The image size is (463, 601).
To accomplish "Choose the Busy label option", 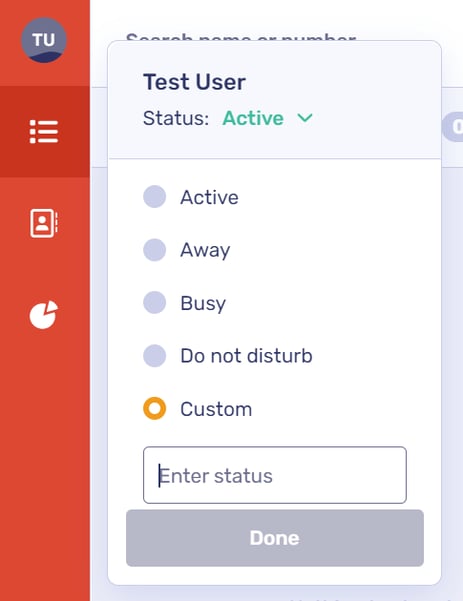I will (x=203, y=303).
